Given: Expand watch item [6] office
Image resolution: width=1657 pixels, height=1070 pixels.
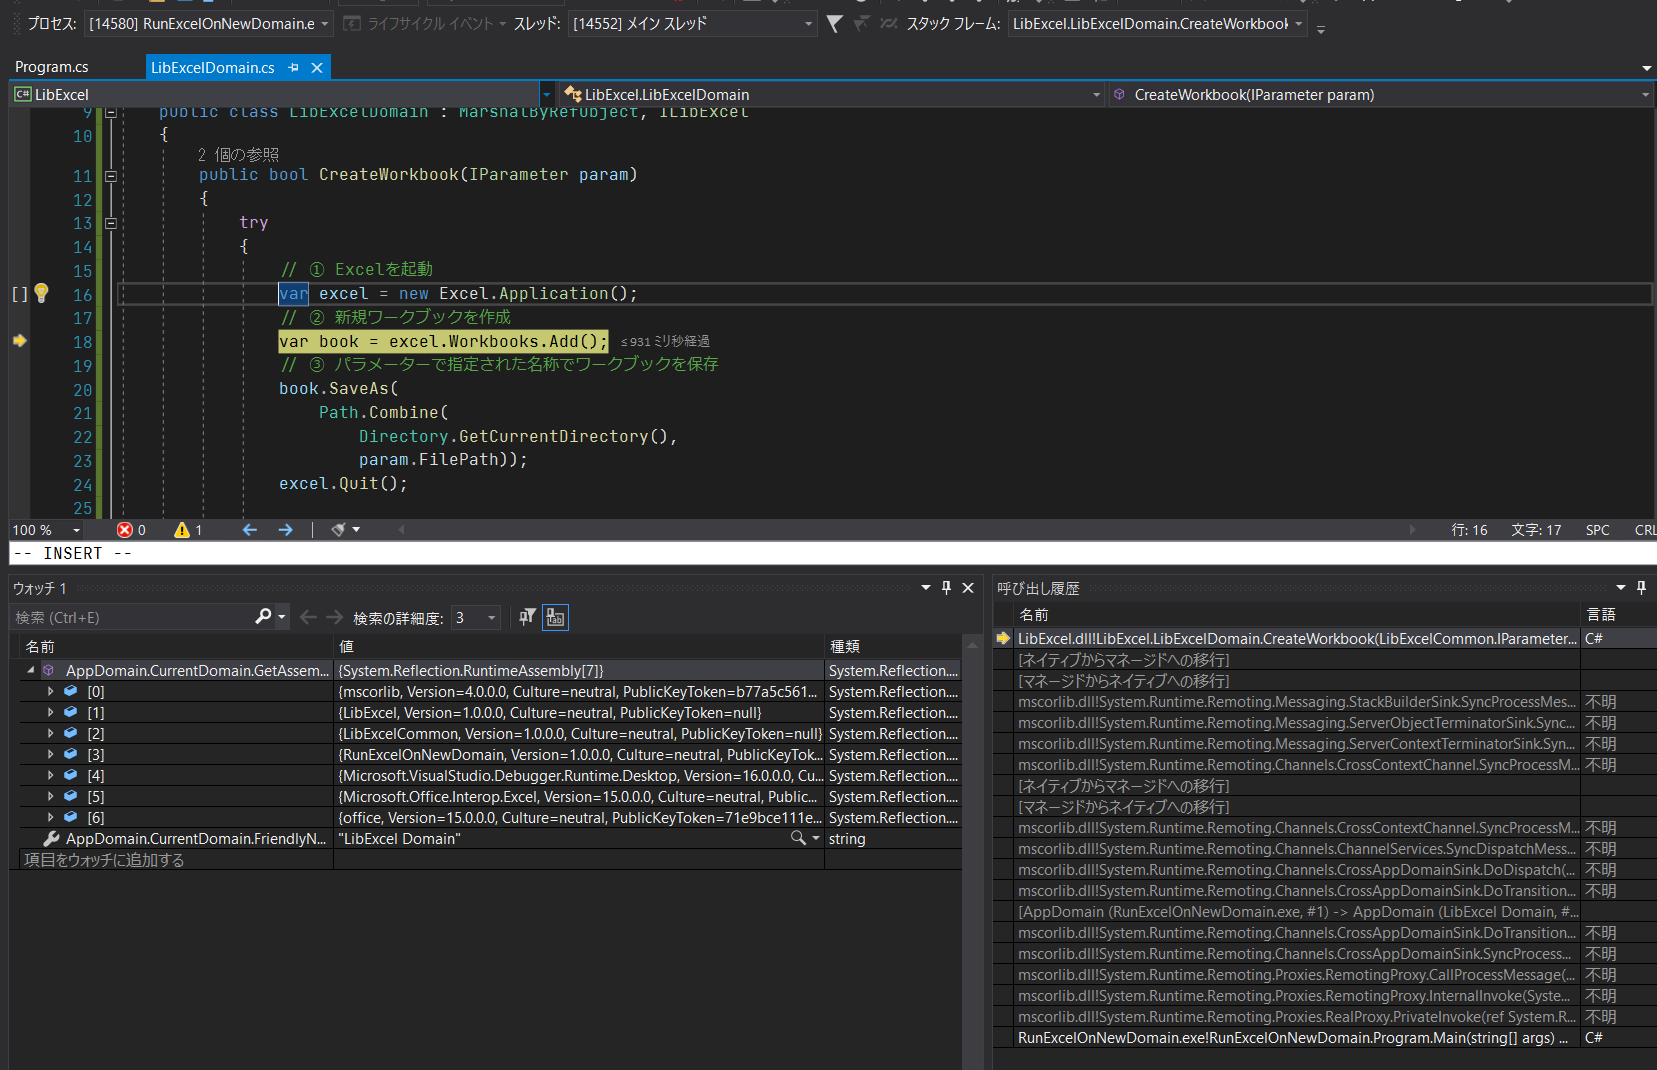Looking at the screenshot, I should [50, 817].
